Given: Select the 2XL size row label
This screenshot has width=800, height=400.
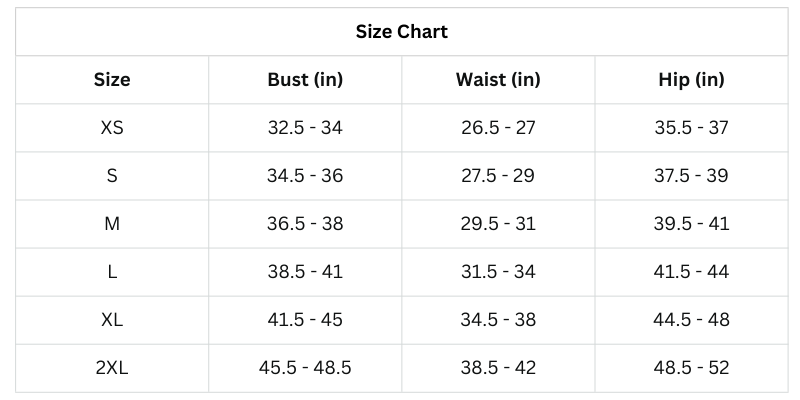Looking at the screenshot, I should tap(112, 367).
